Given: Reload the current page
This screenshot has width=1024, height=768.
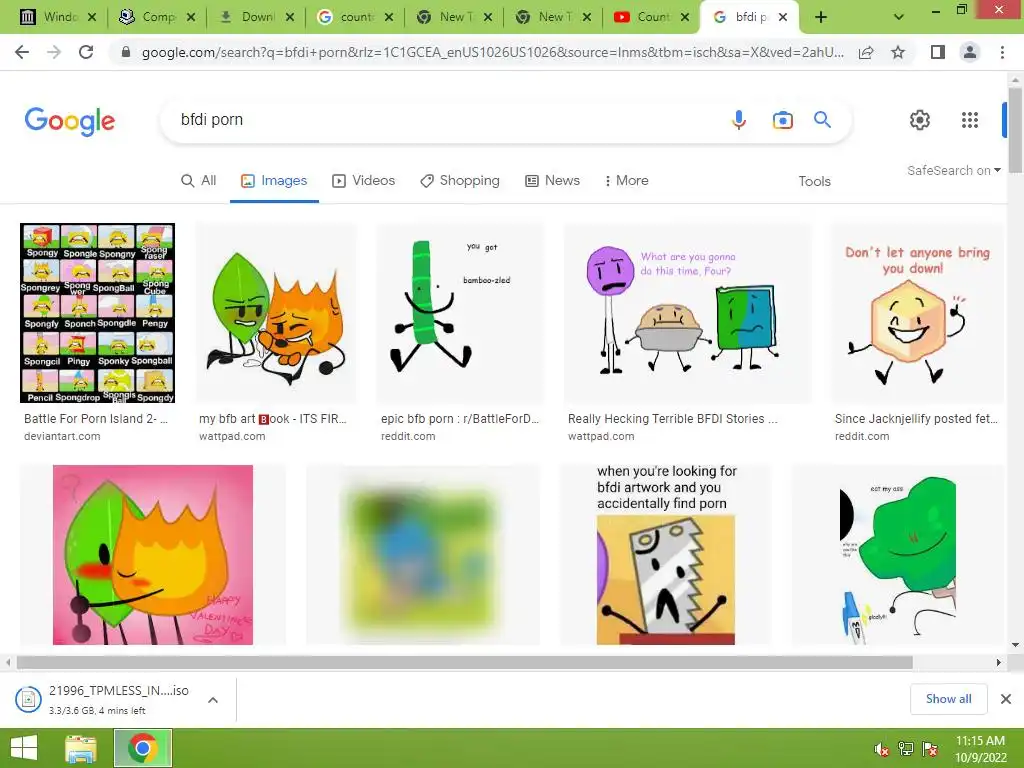Looking at the screenshot, I should pos(86,52).
